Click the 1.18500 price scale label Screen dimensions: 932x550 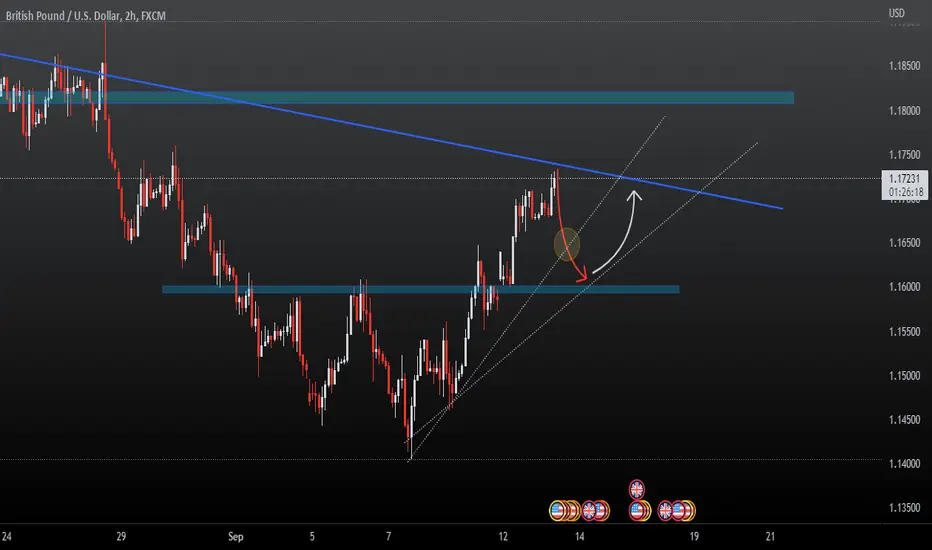[x=905, y=66]
